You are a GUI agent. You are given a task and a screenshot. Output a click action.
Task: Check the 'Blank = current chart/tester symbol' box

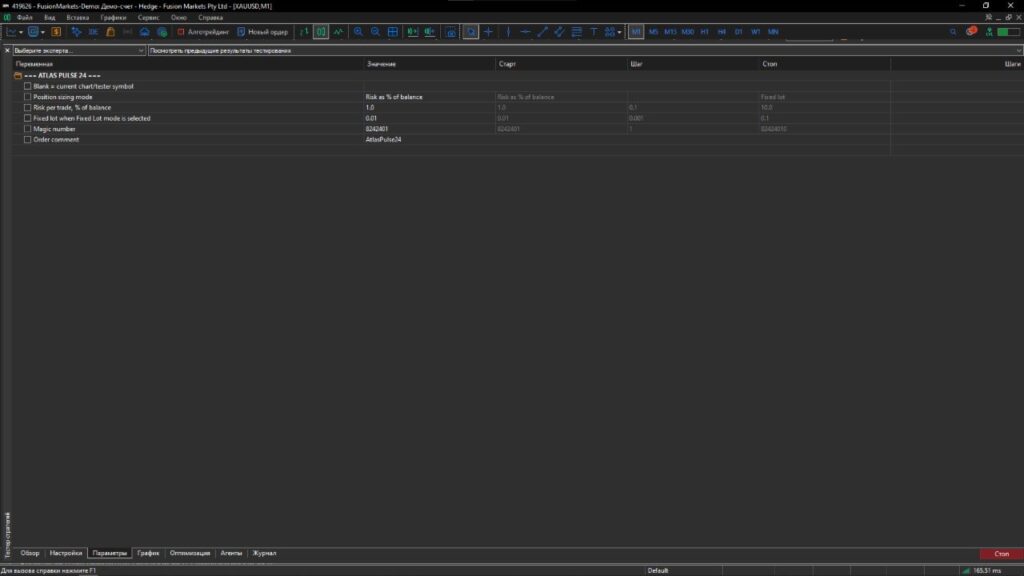pos(27,86)
